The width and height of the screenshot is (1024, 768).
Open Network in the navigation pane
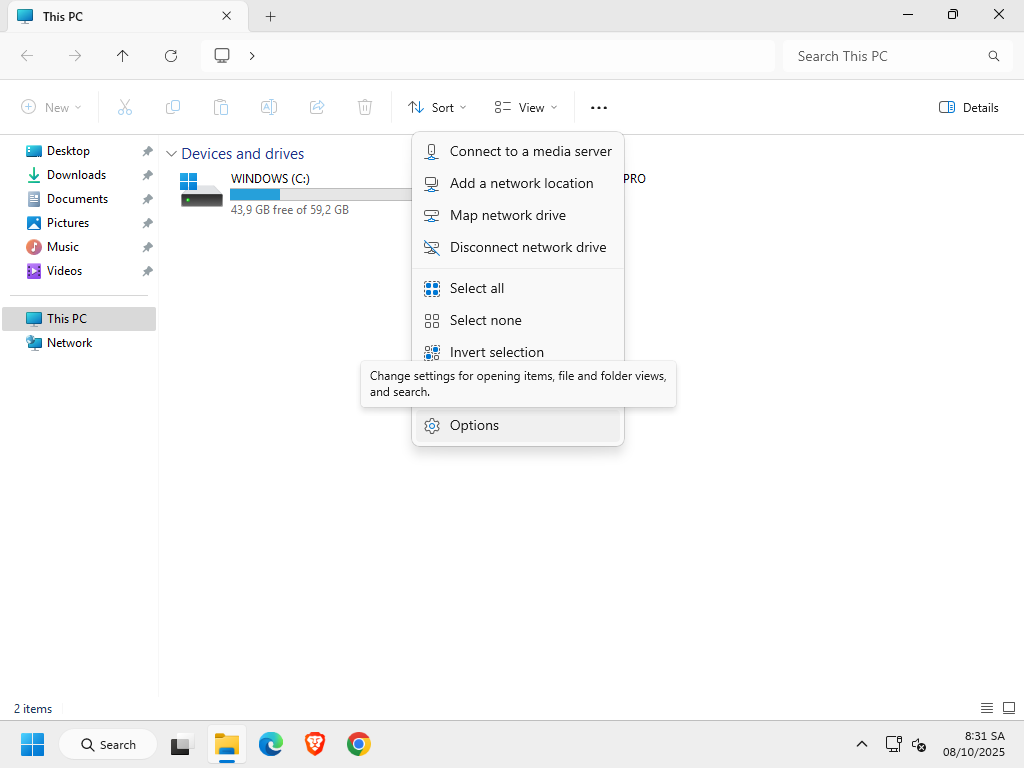tap(69, 343)
